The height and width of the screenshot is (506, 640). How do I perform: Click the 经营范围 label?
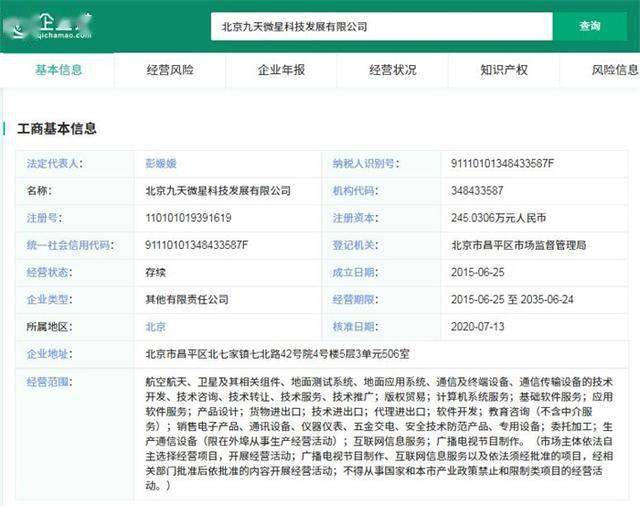(49, 382)
